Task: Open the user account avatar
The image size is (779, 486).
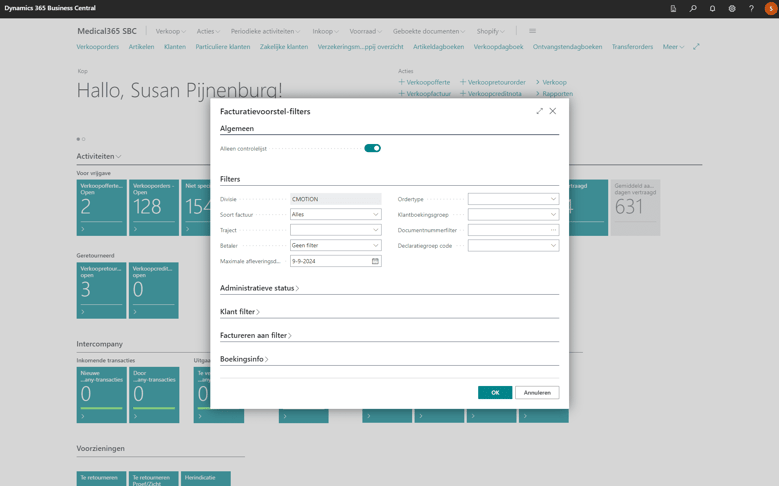Action: [771, 8]
